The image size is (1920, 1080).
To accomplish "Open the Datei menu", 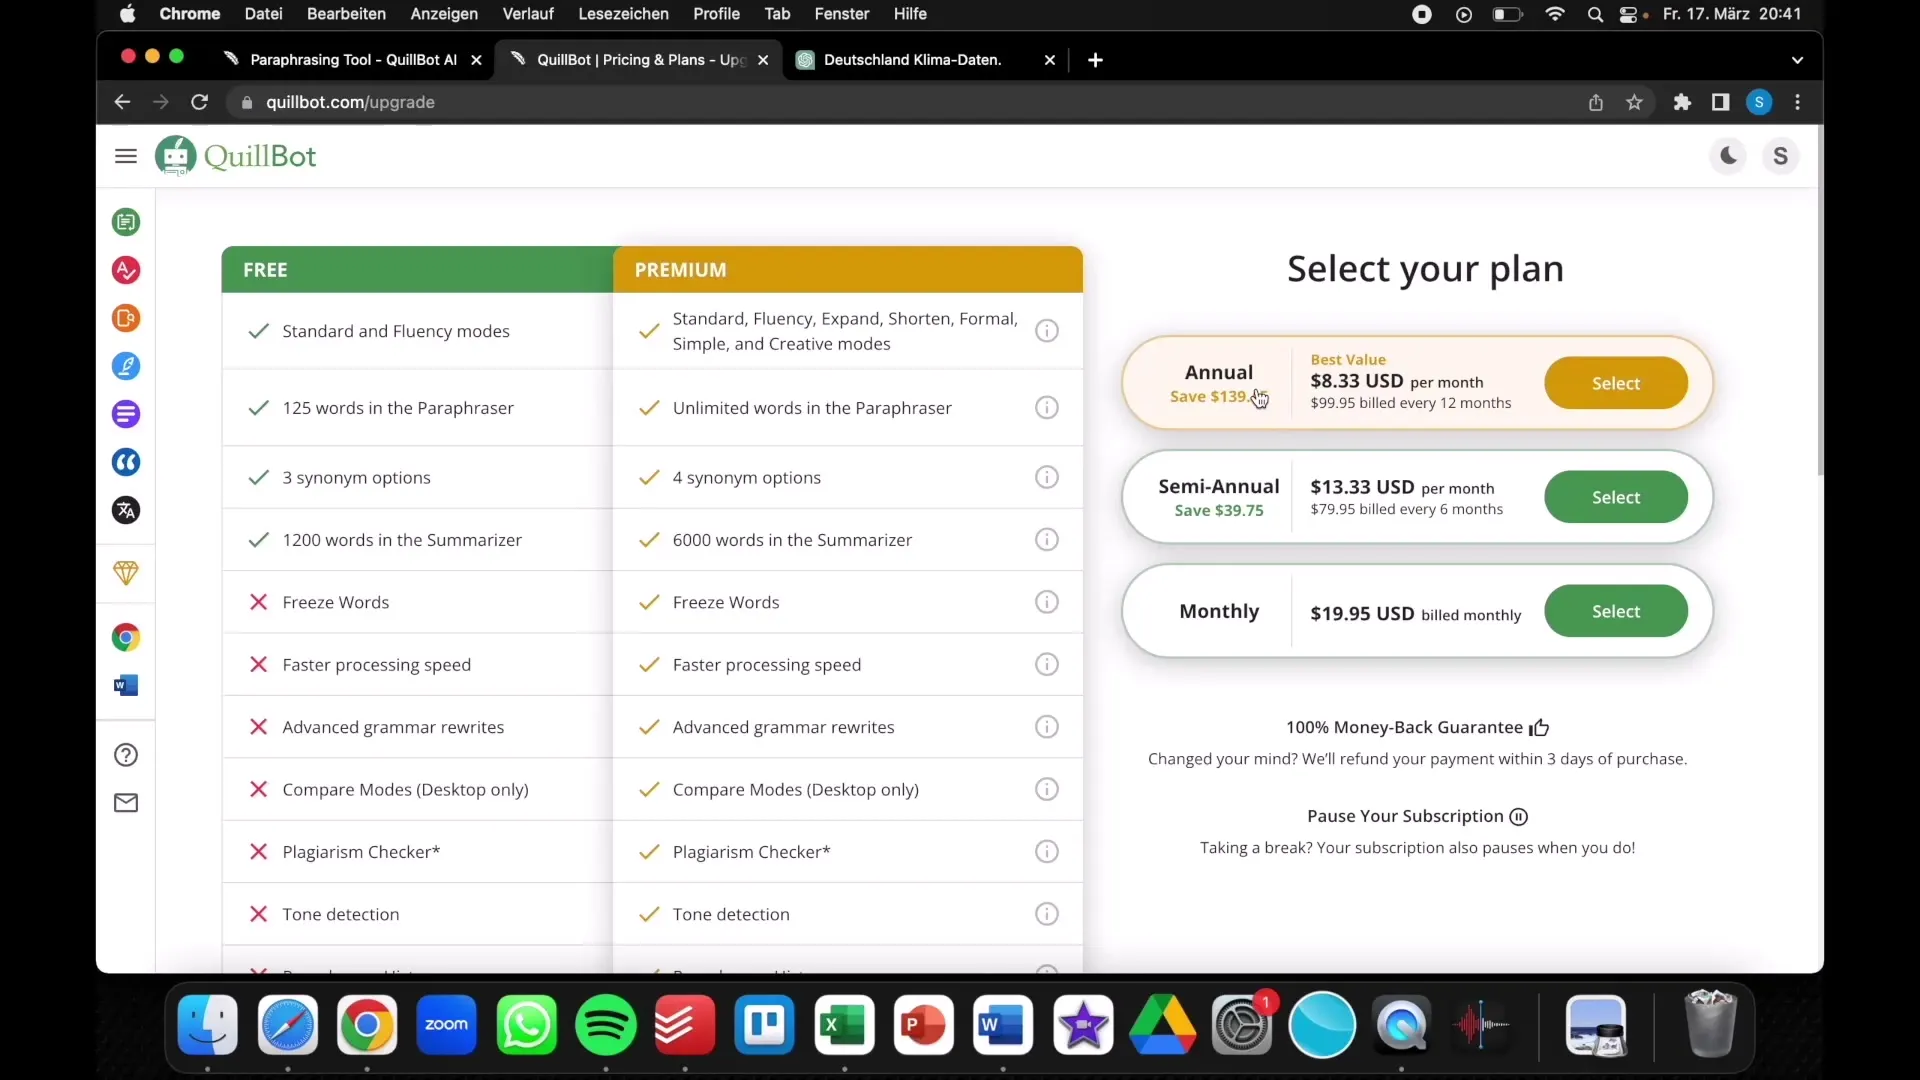I will coord(263,14).
